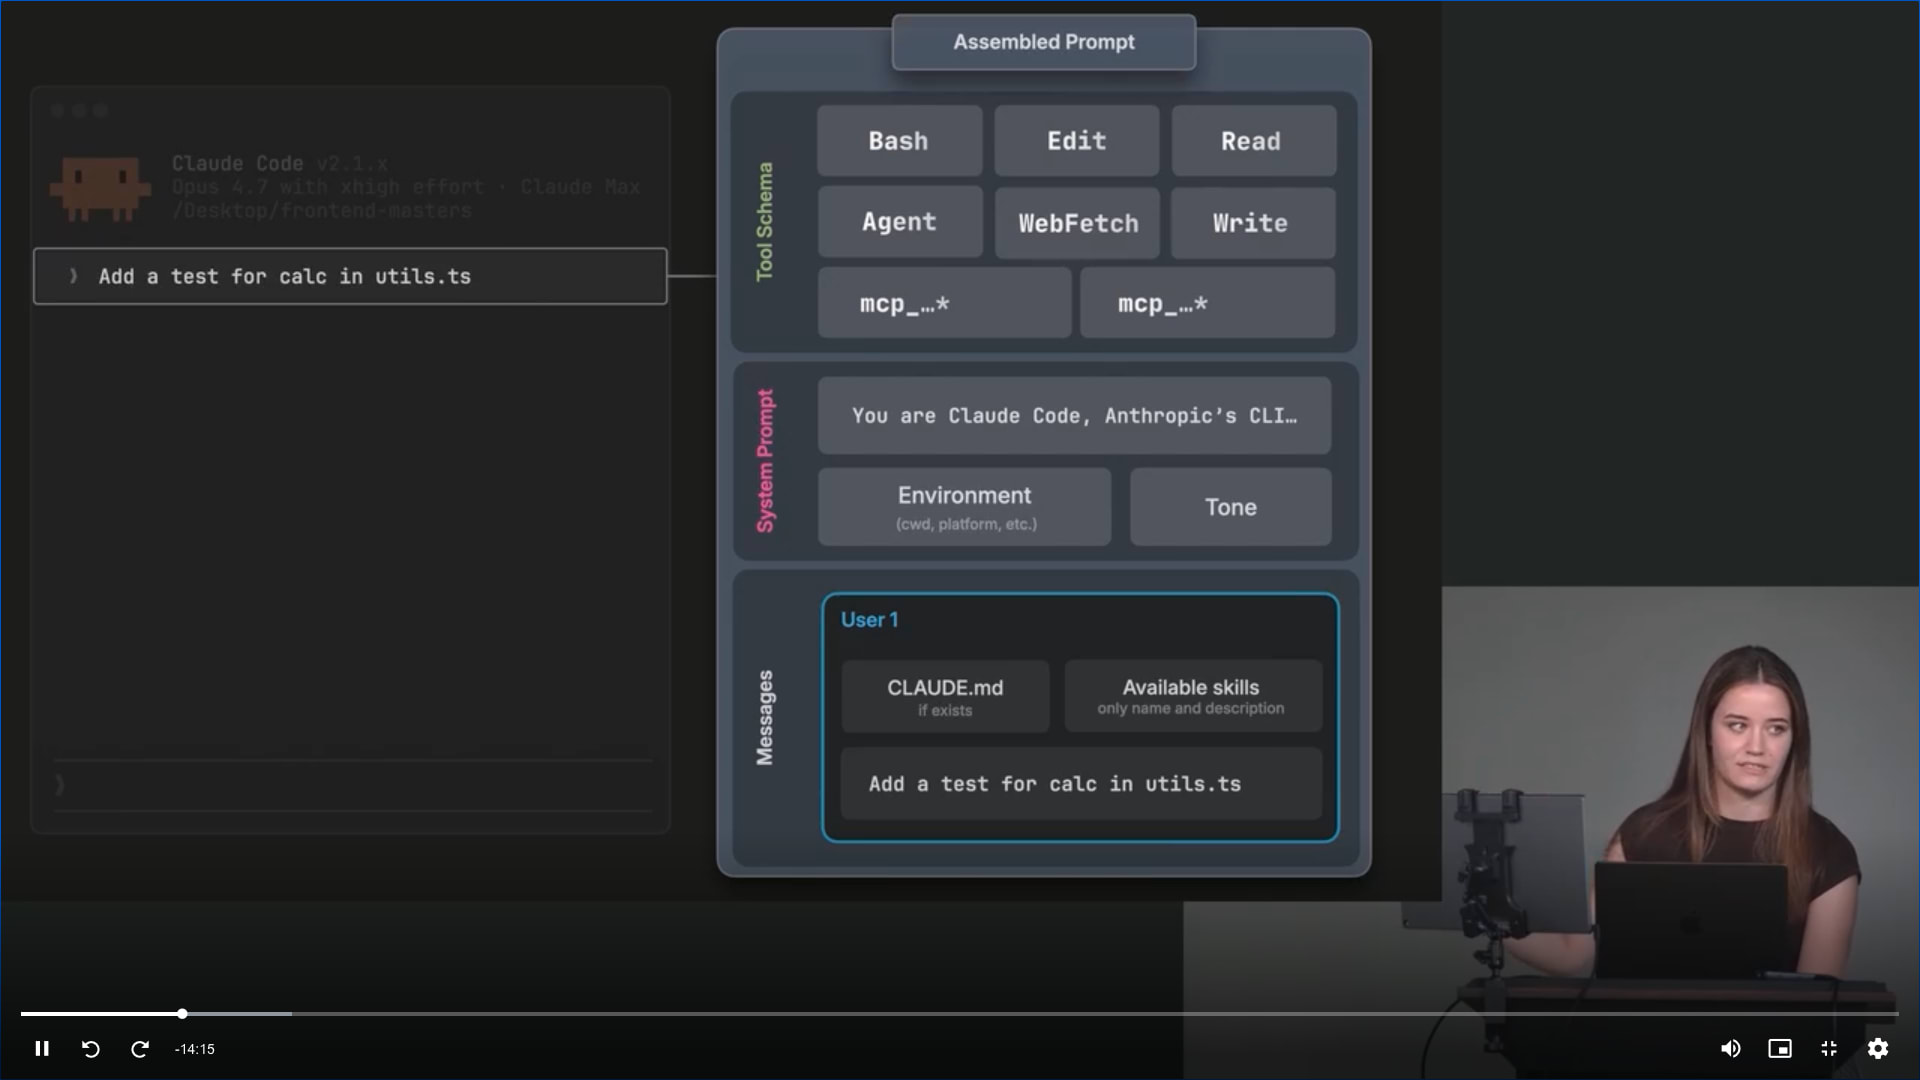Click the terminal prompt 'Add a test for calc in utils.ts'
Viewport: 1920px width, 1080px height.
click(350, 276)
